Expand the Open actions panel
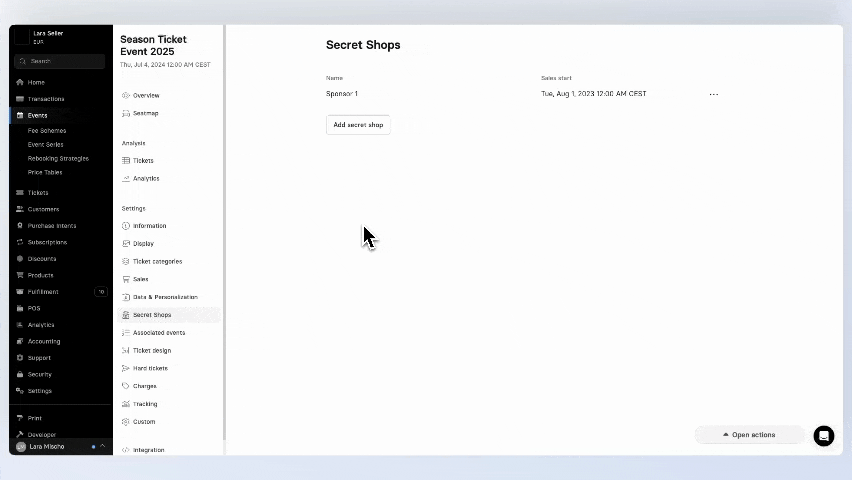 (749, 435)
